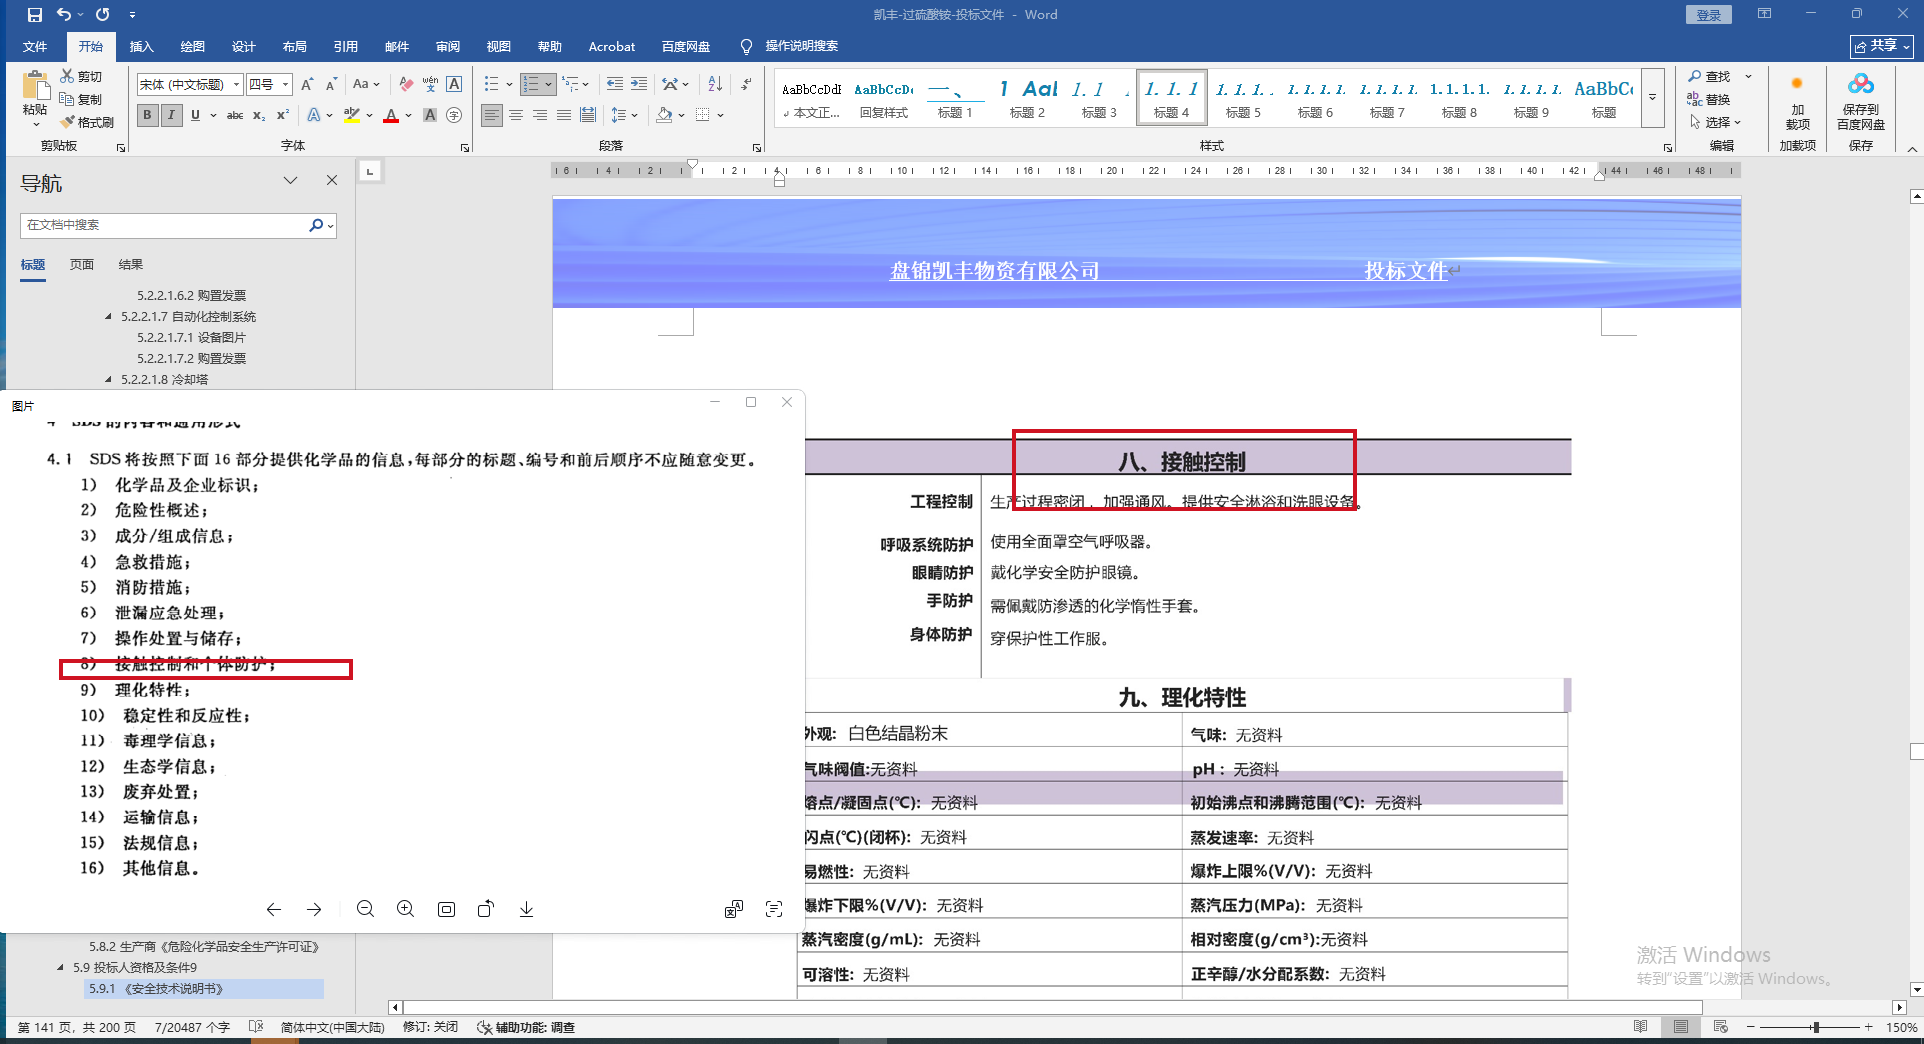This screenshot has width=1924, height=1044.
Task: Toggle bold formatting
Action: pos(147,115)
